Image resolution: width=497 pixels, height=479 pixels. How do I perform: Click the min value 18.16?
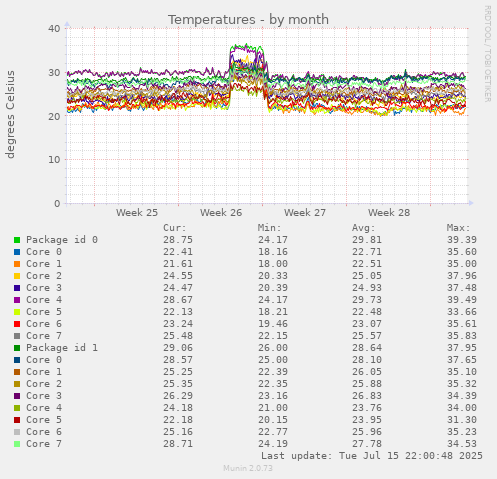(x=273, y=252)
